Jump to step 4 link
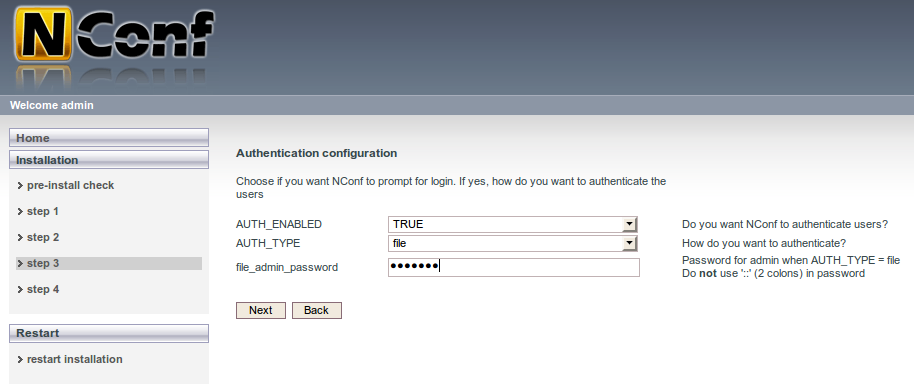The image size is (914, 392). pyautogui.click(x=43, y=289)
